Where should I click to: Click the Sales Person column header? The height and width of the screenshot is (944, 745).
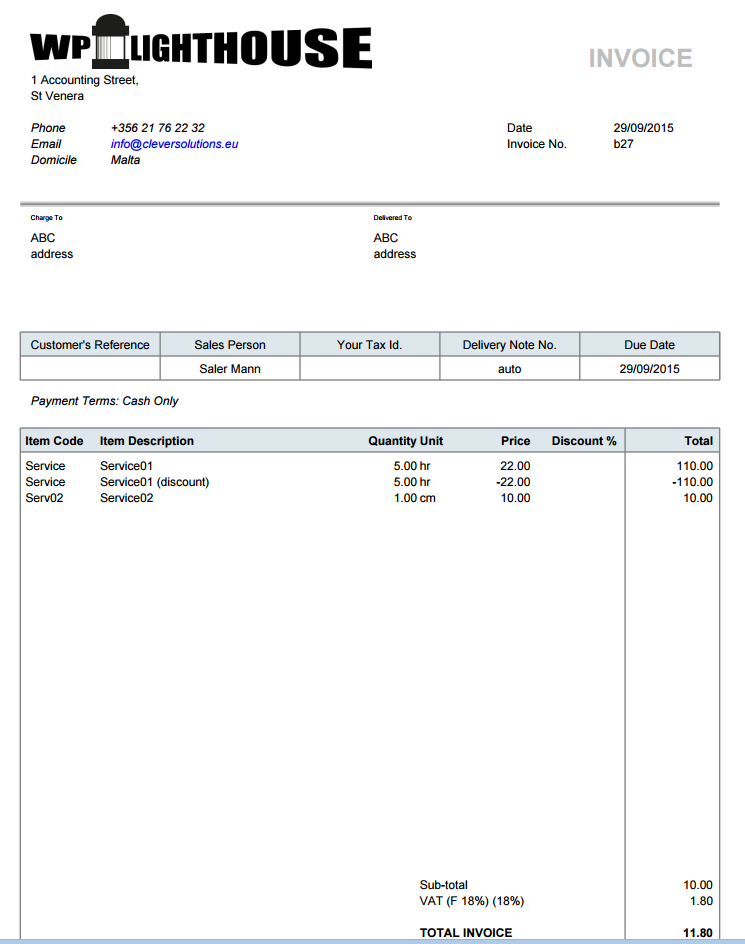pyautogui.click(x=230, y=345)
